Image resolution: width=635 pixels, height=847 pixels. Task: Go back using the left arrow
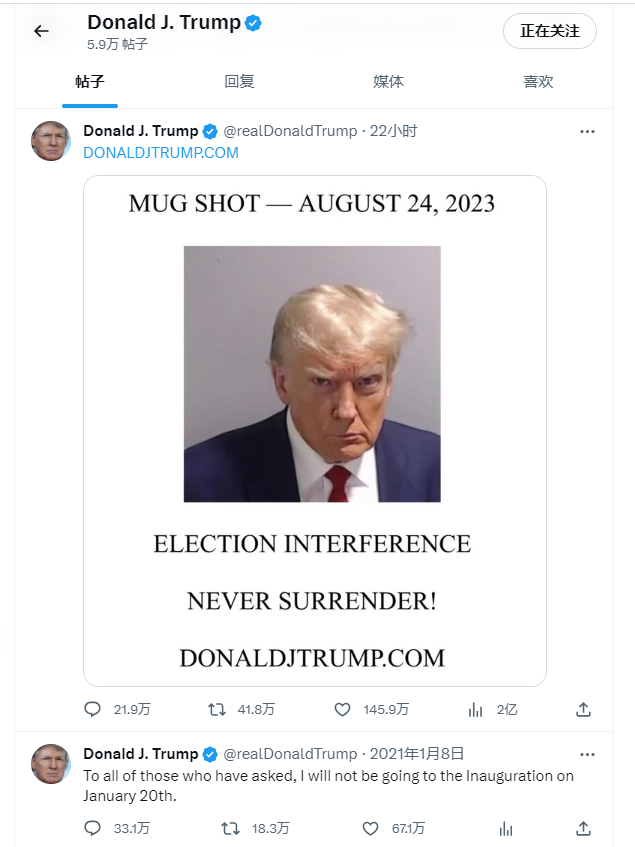(x=42, y=31)
